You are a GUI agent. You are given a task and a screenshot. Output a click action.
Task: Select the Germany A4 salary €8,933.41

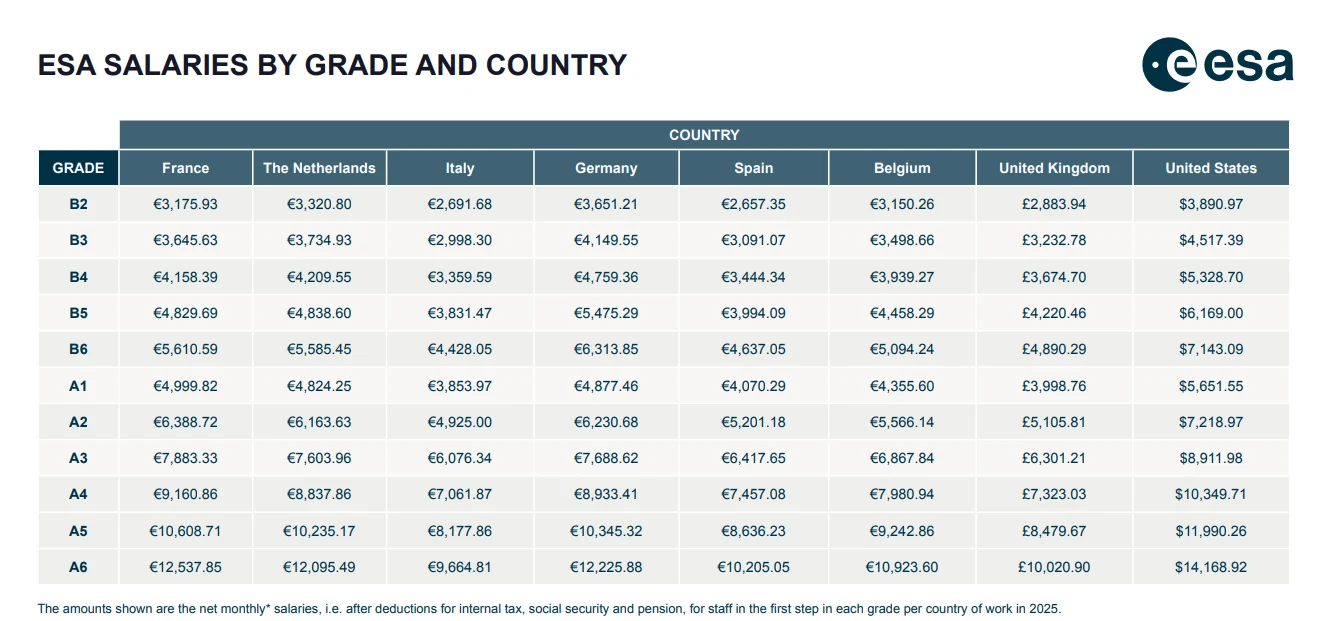click(606, 494)
